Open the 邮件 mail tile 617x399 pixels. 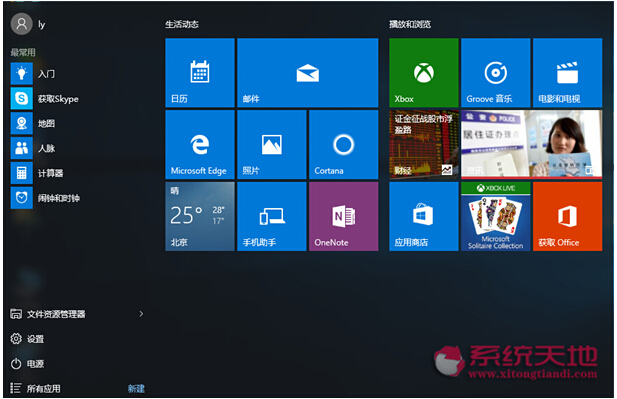pos(308,72)
